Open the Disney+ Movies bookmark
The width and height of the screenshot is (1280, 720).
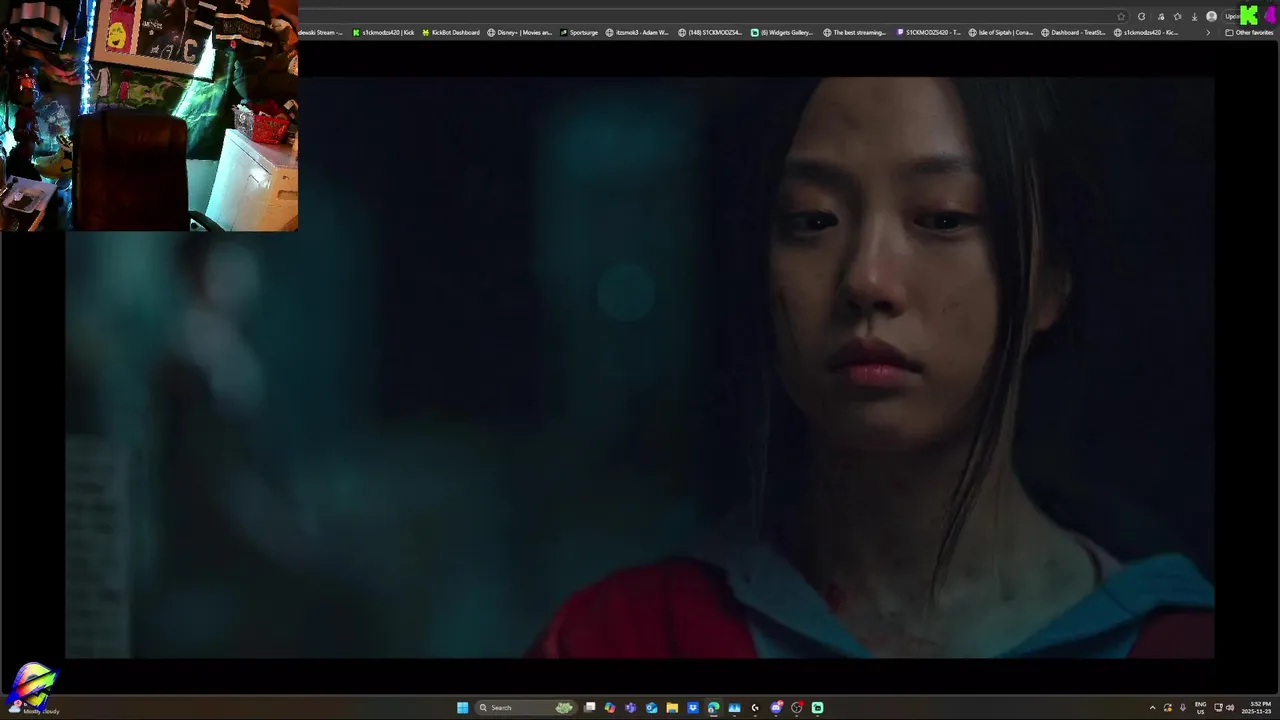519,32
